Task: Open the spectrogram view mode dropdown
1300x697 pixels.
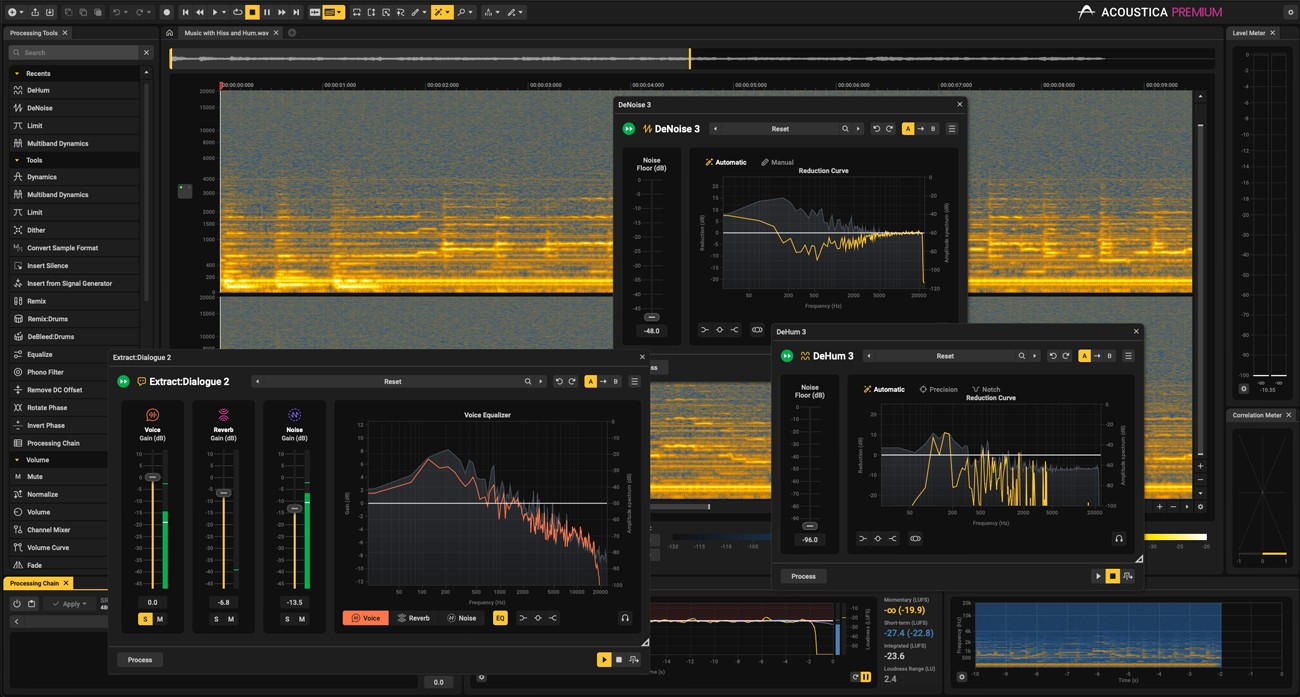Action: tap(334, 12)
